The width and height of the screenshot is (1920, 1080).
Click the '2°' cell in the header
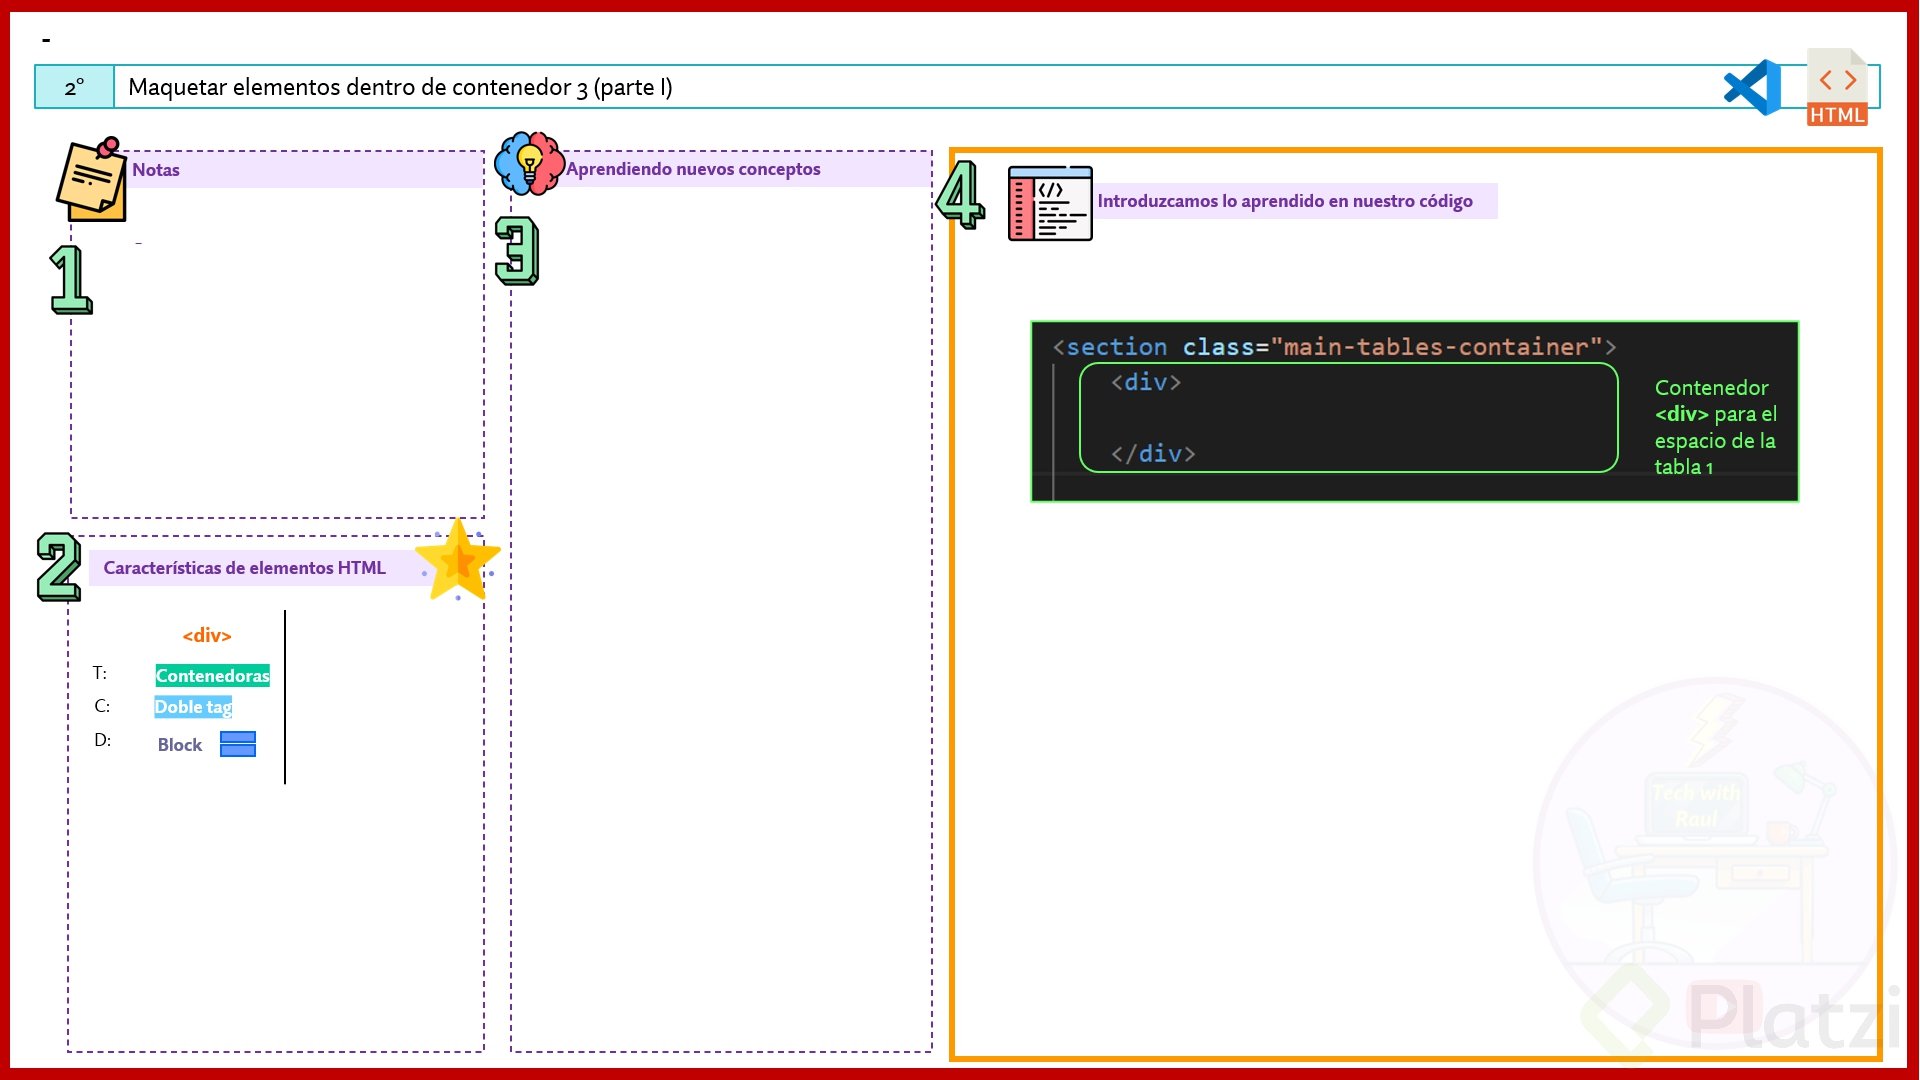(x=75, y=87)
